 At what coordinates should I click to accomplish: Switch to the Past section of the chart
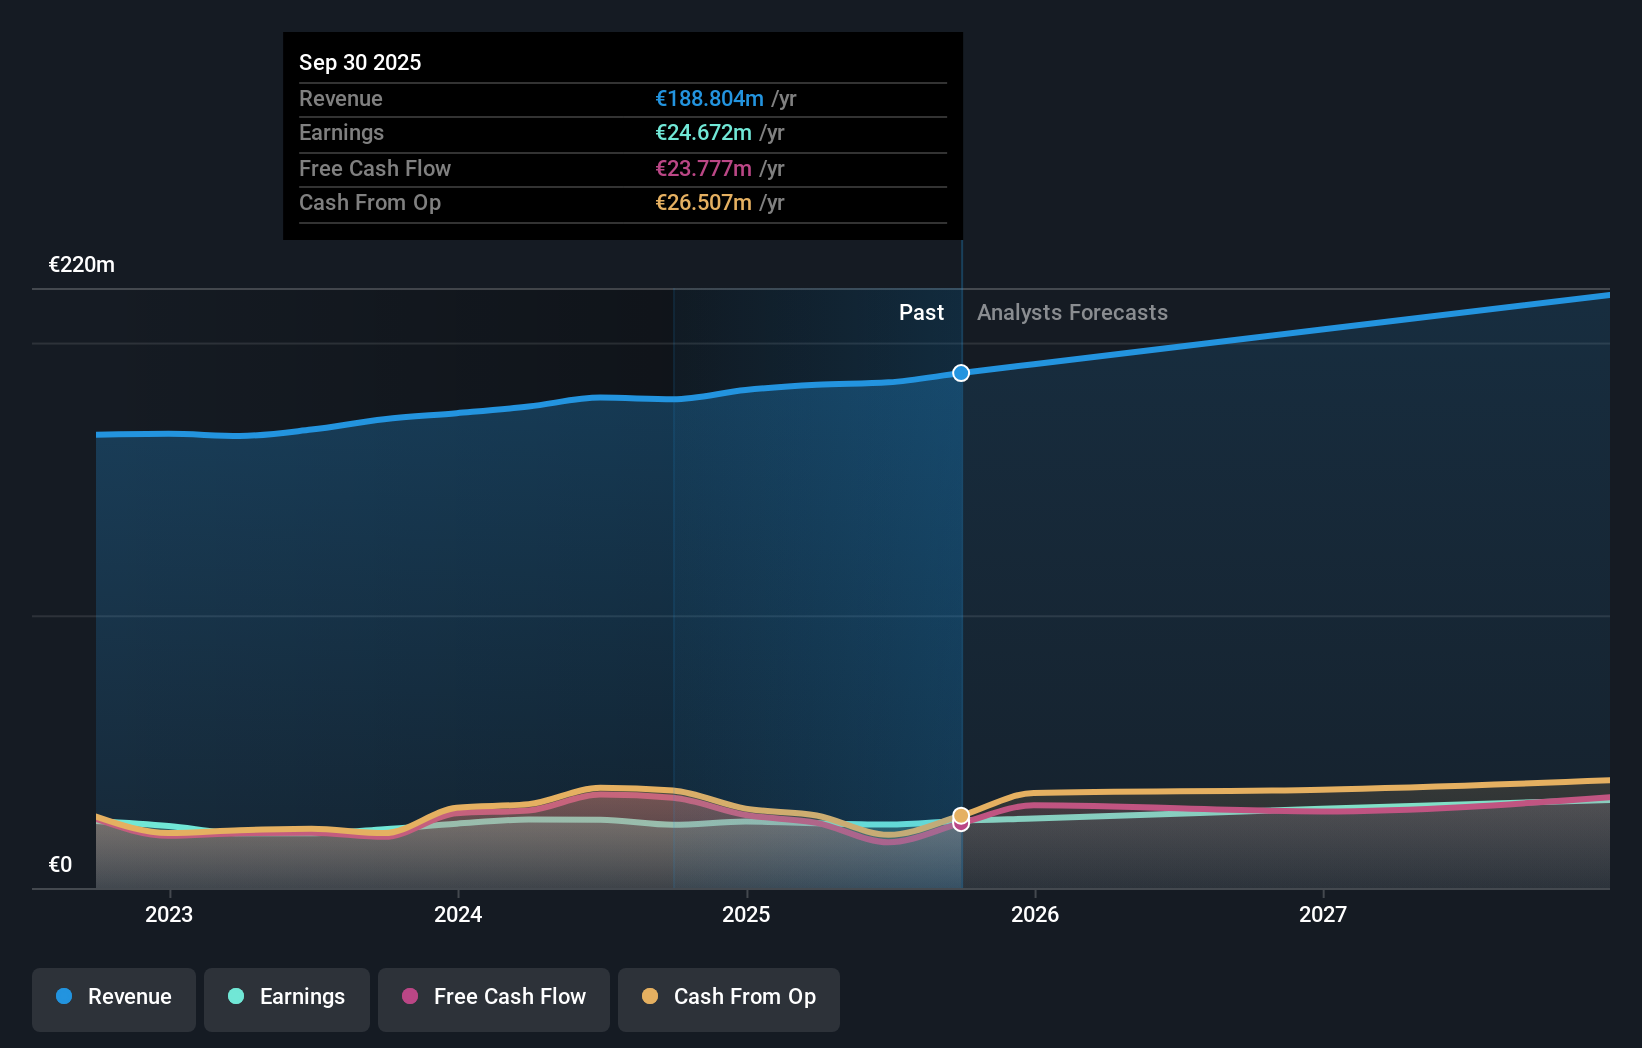click(921, 312)
